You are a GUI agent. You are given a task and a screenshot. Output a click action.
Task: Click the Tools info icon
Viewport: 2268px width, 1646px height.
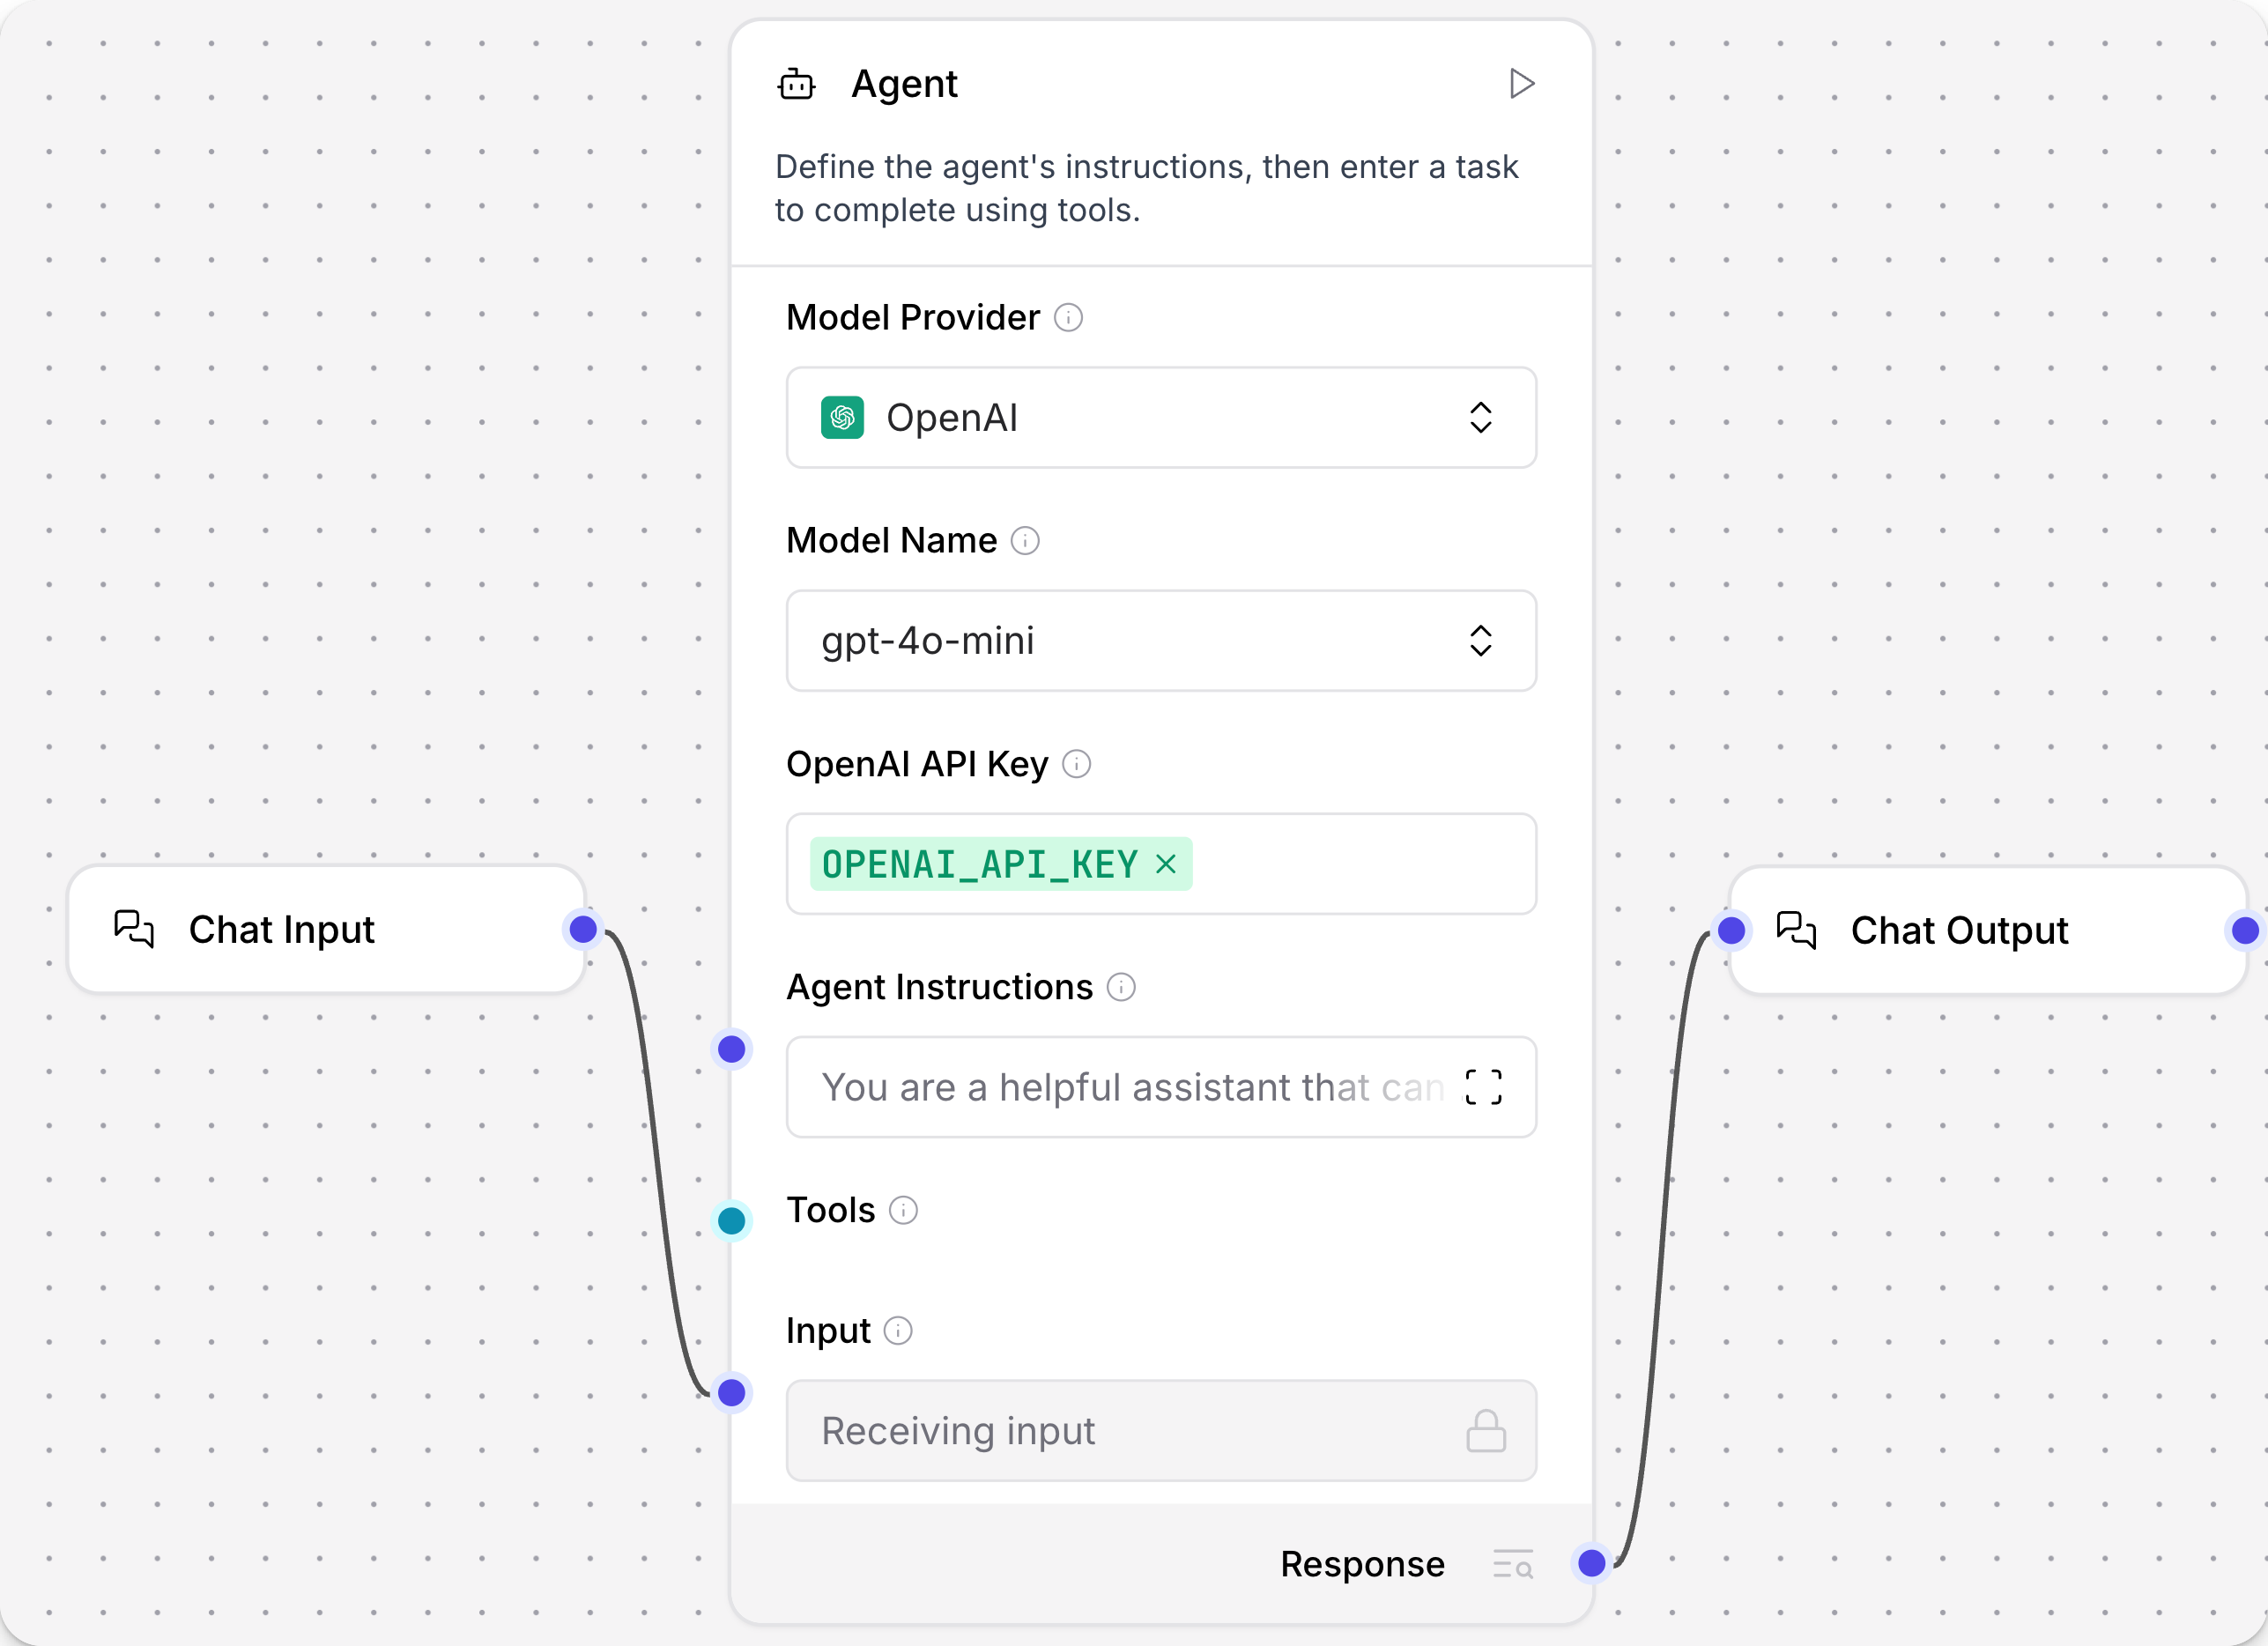point(904,1210)
